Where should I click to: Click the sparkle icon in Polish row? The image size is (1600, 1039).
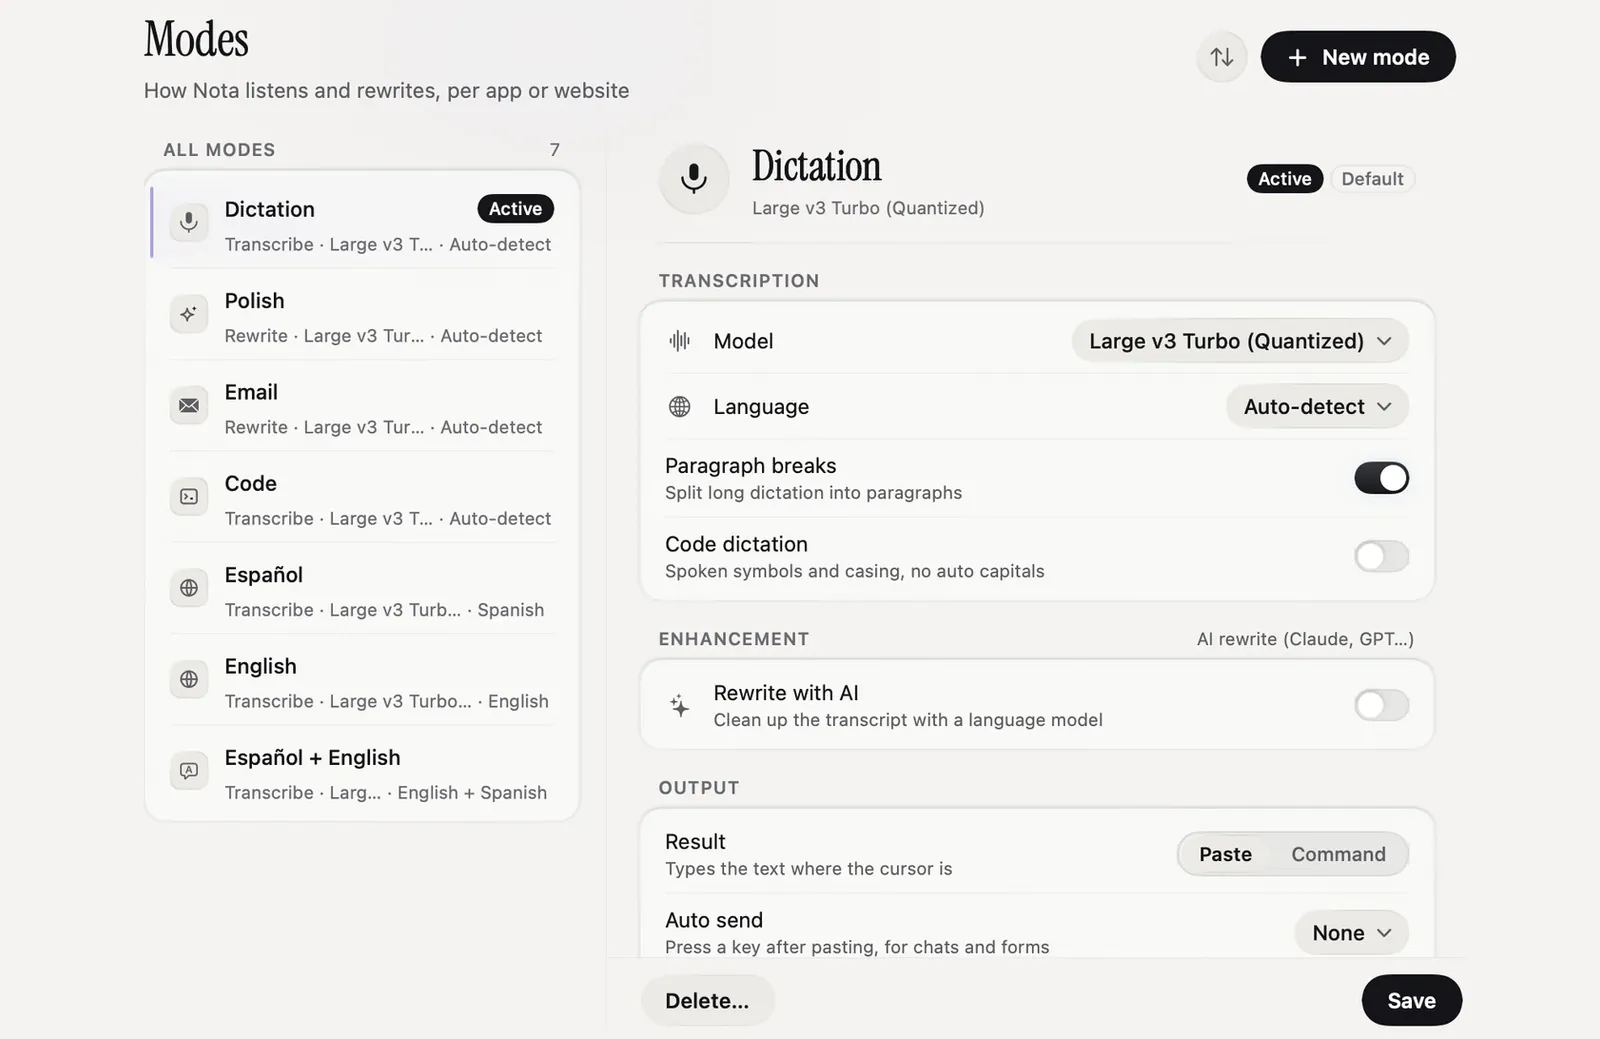pos(189,314)
